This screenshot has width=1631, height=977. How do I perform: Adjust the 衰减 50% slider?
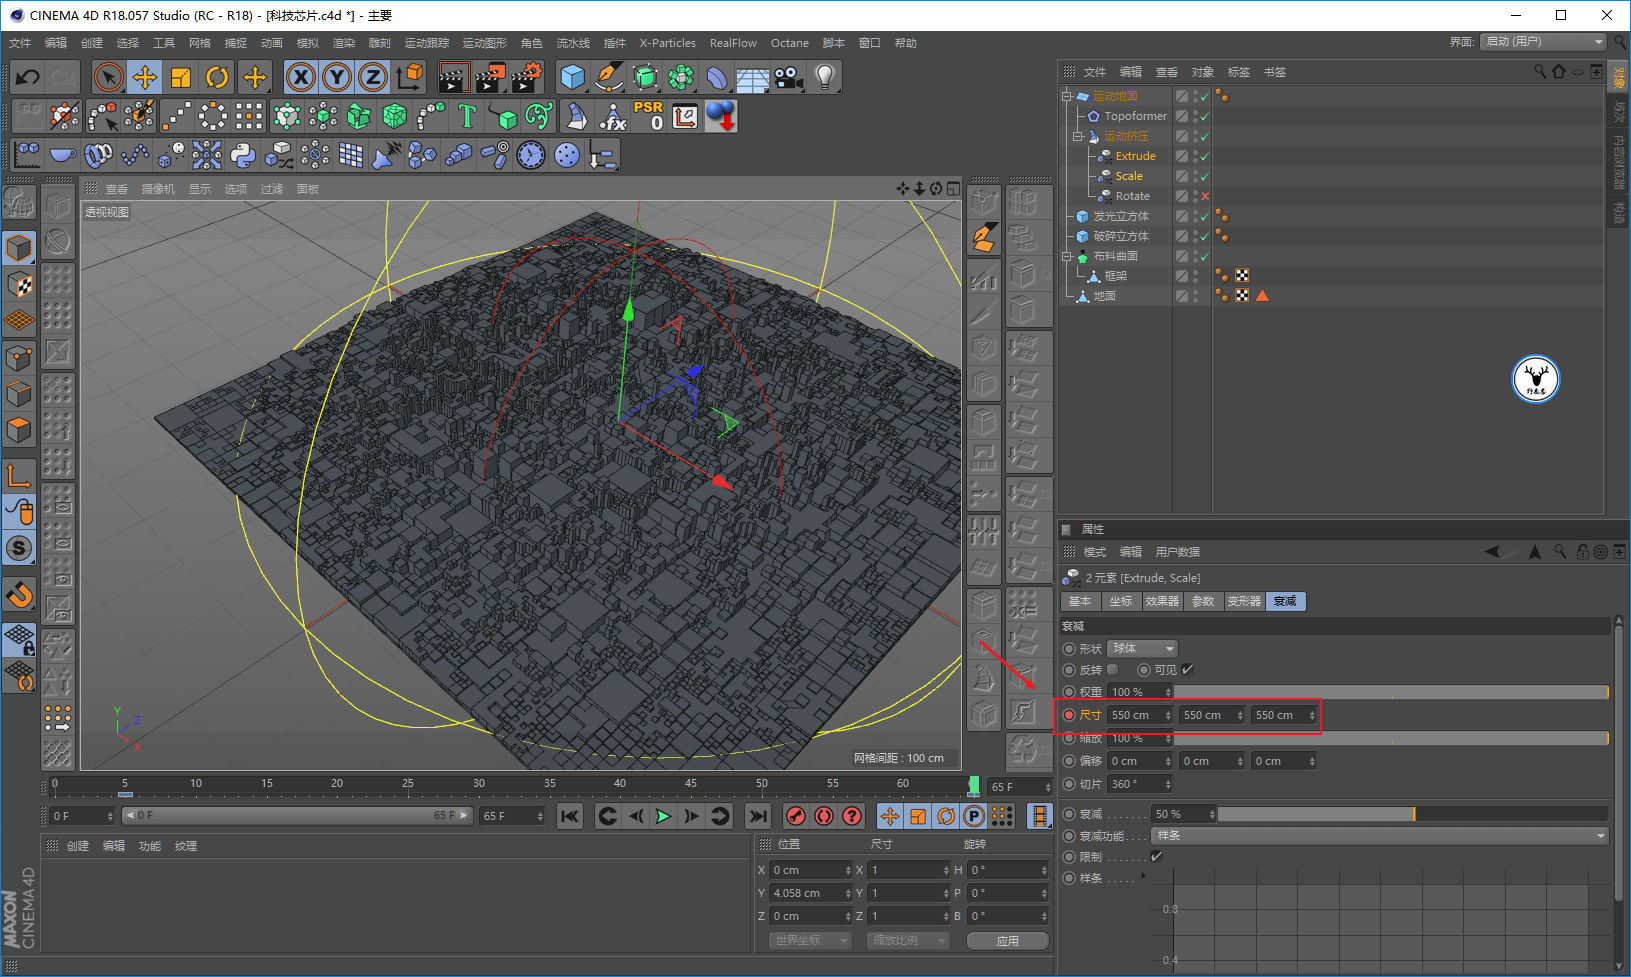pyautogui.click(x=1412, y=814)
